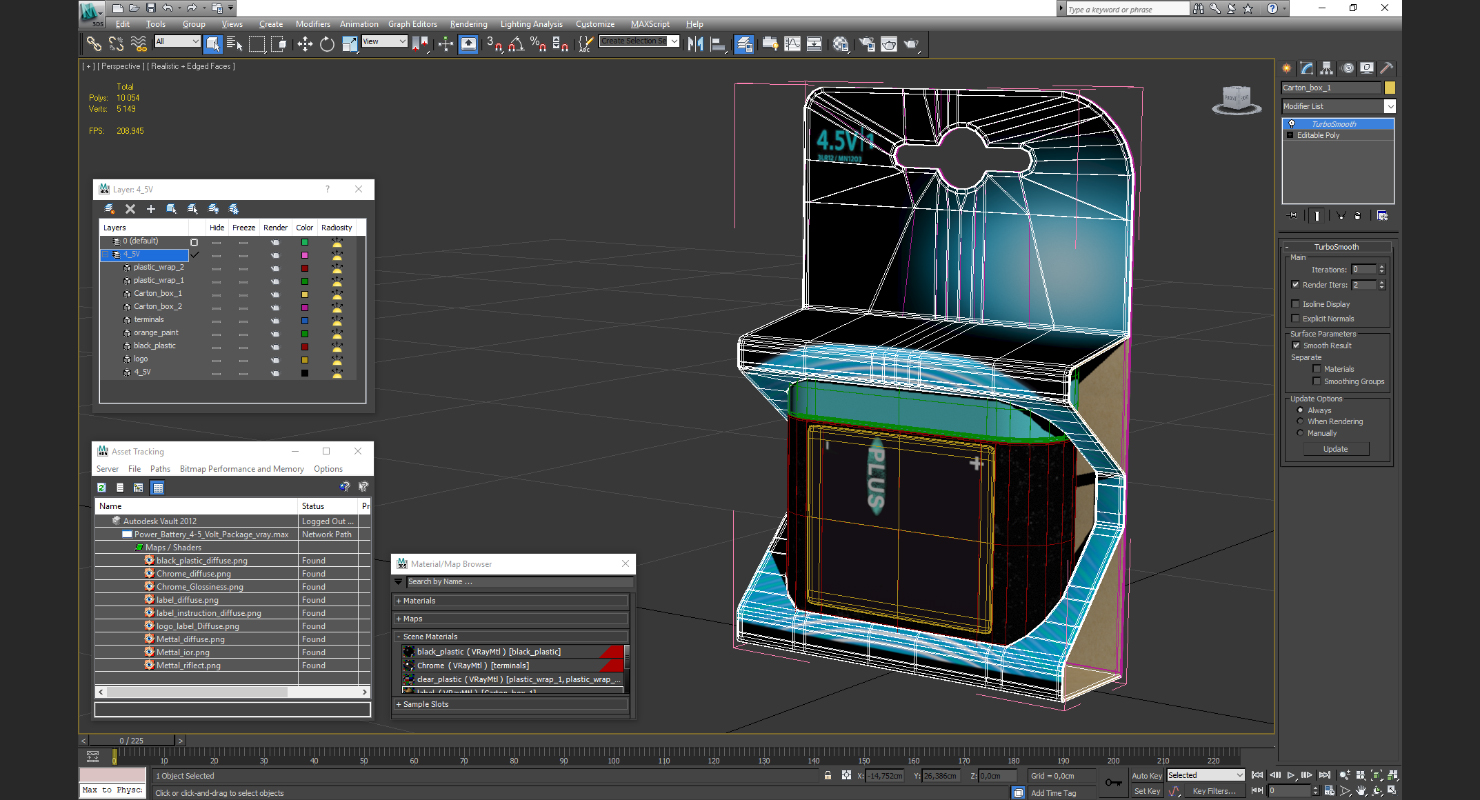Click the Set Key button
This screenshot has height=800, width=1480.
coord(1147,791)
